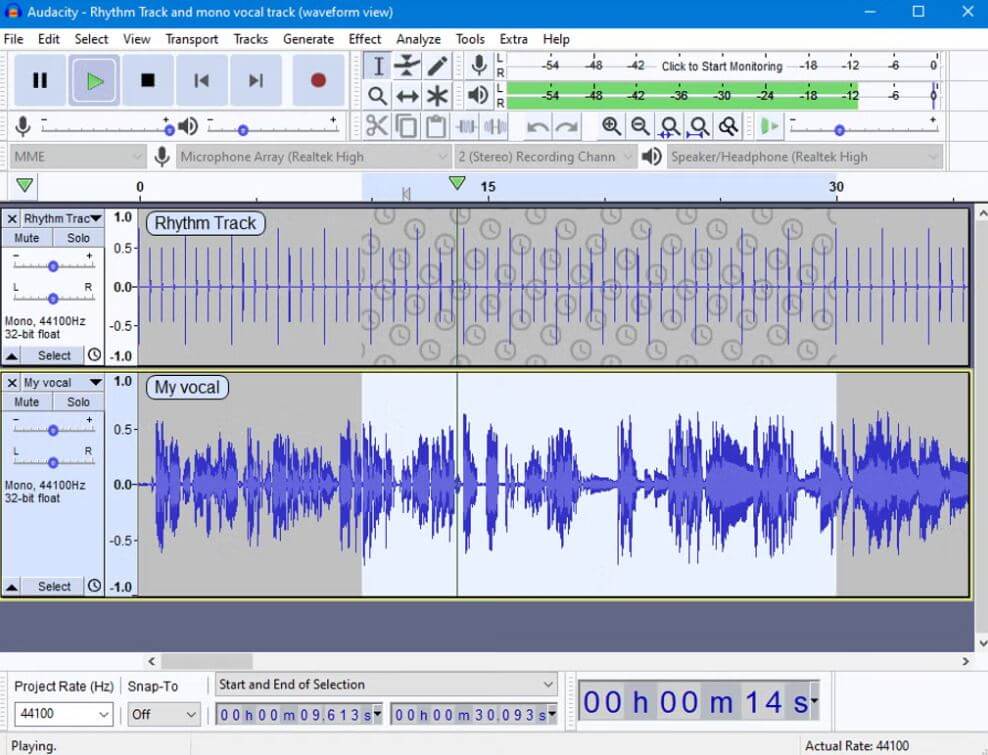988x755 pixels.
Task: Click the green Play button
Action: point(95,81)
